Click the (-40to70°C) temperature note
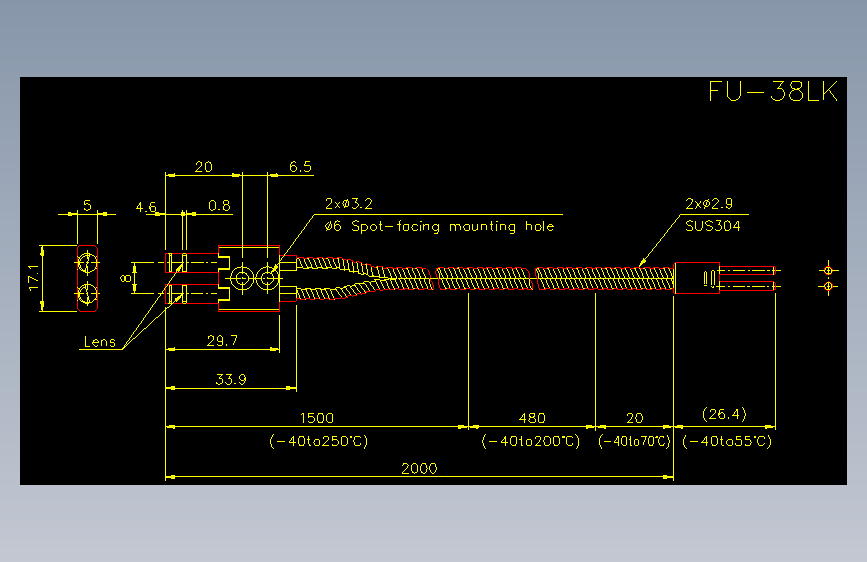The height and width of the screenshot is (562, 867). pos(634,441)
